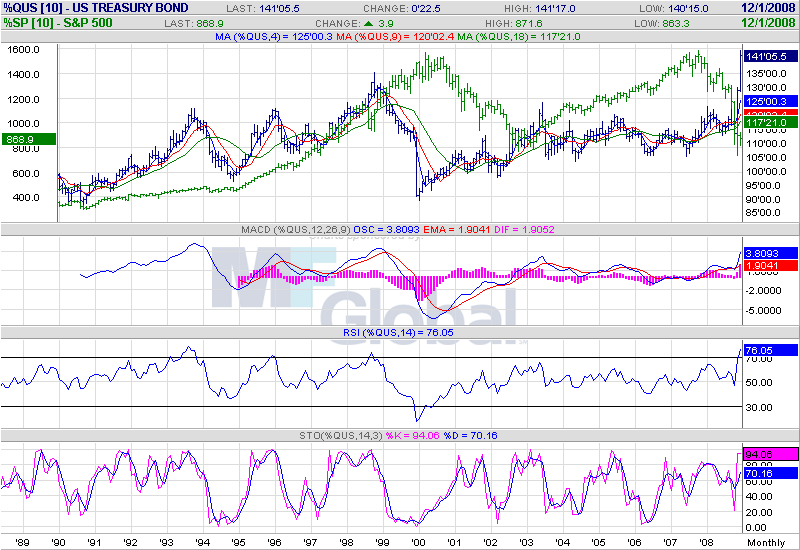Click the MA (%QUS,4) = 125'00.3 legend
Image resolution: width=800 pixels, height=550 pixels.
pyautogui.click(x=274, y=37)
